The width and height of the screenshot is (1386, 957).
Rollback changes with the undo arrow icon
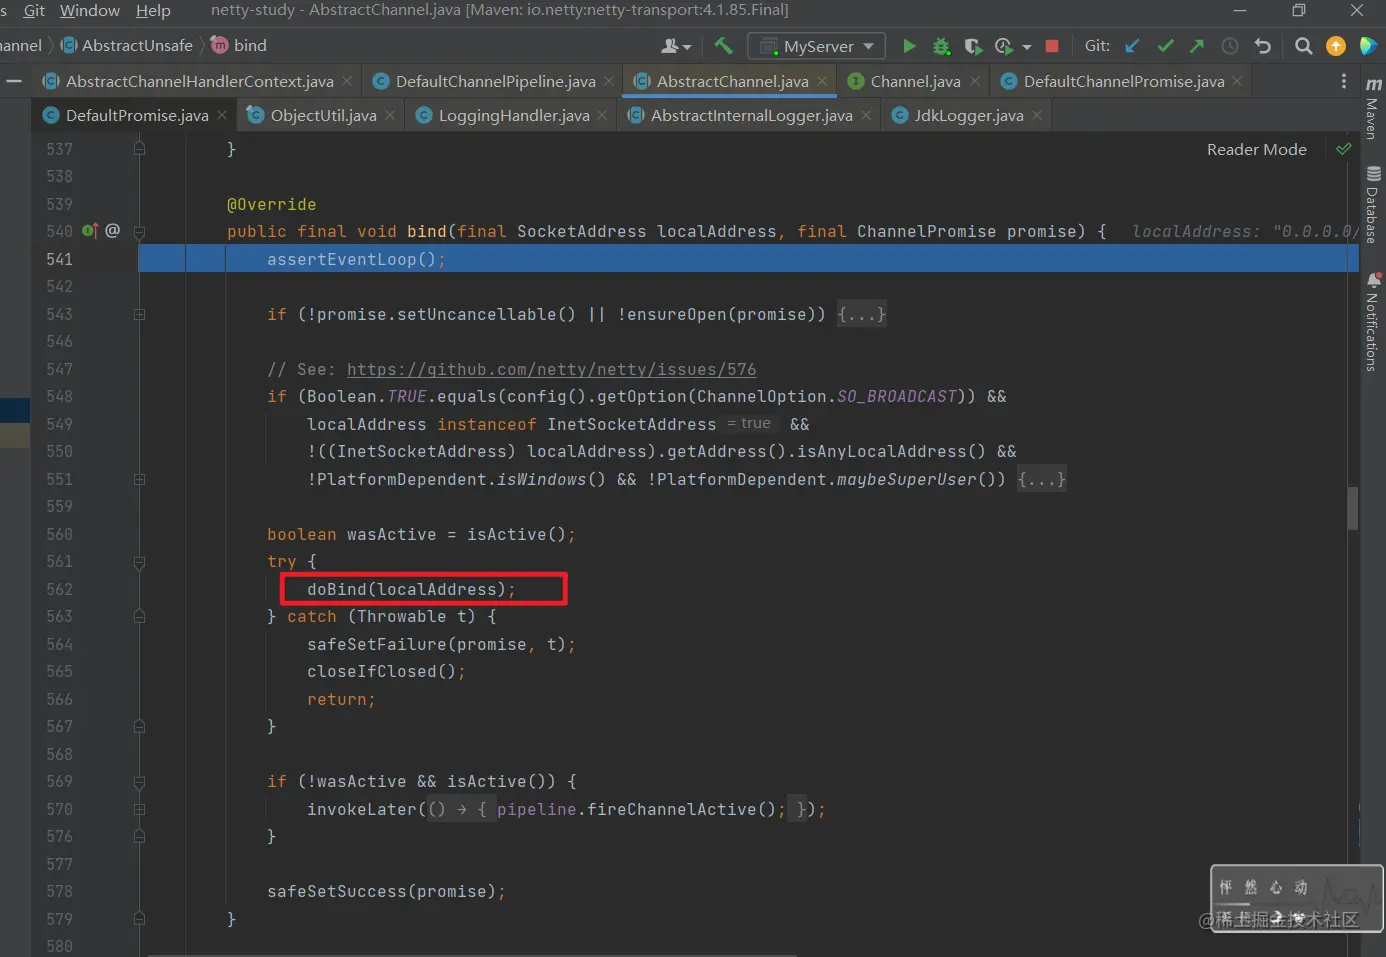click(x=1263, y=46)
